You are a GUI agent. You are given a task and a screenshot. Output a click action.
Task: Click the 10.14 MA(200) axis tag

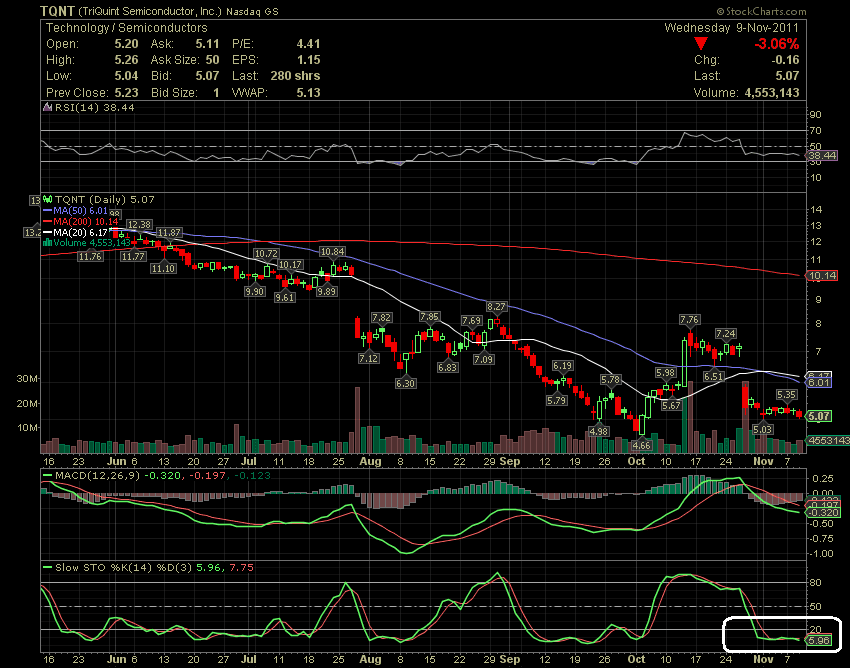(822, 275)
